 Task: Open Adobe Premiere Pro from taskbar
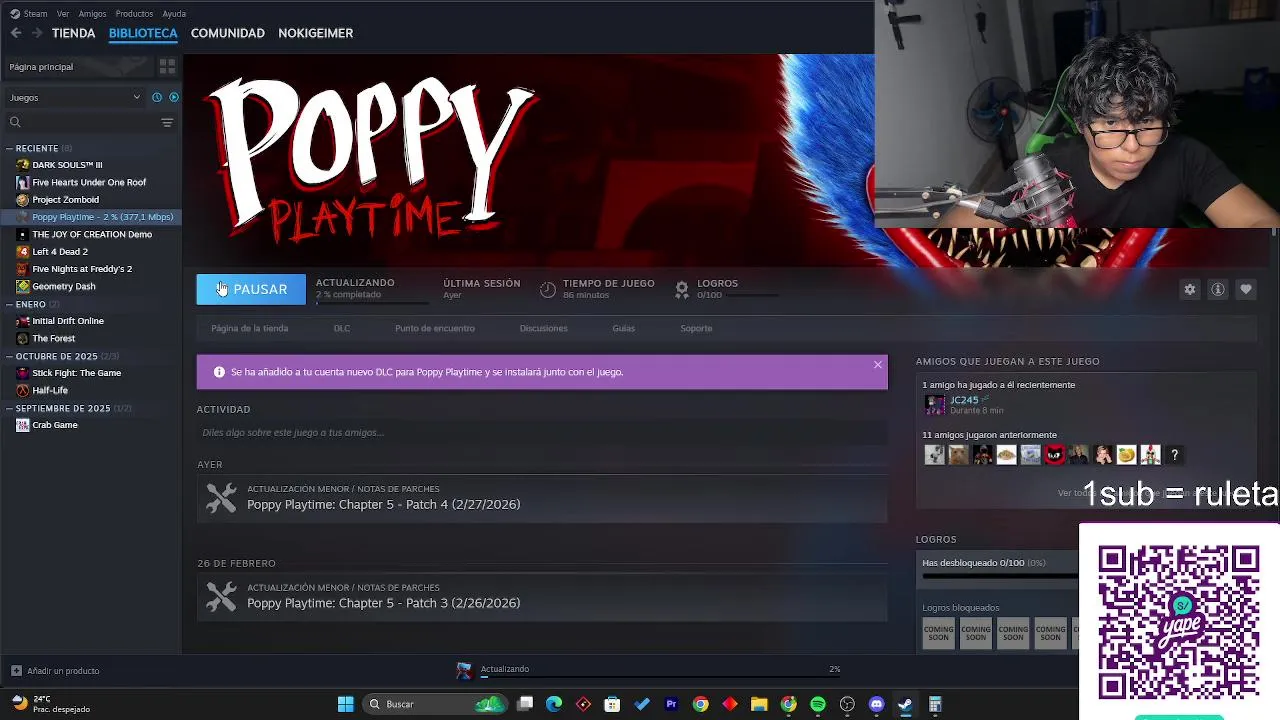coord(671,704)
